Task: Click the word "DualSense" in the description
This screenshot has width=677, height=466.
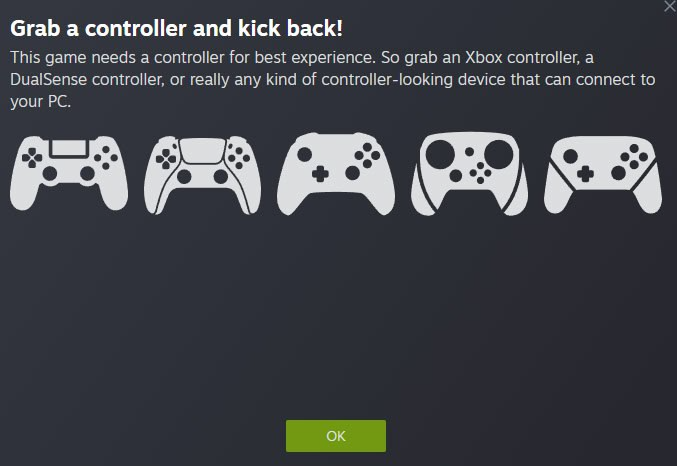Action: coord(48,79)
